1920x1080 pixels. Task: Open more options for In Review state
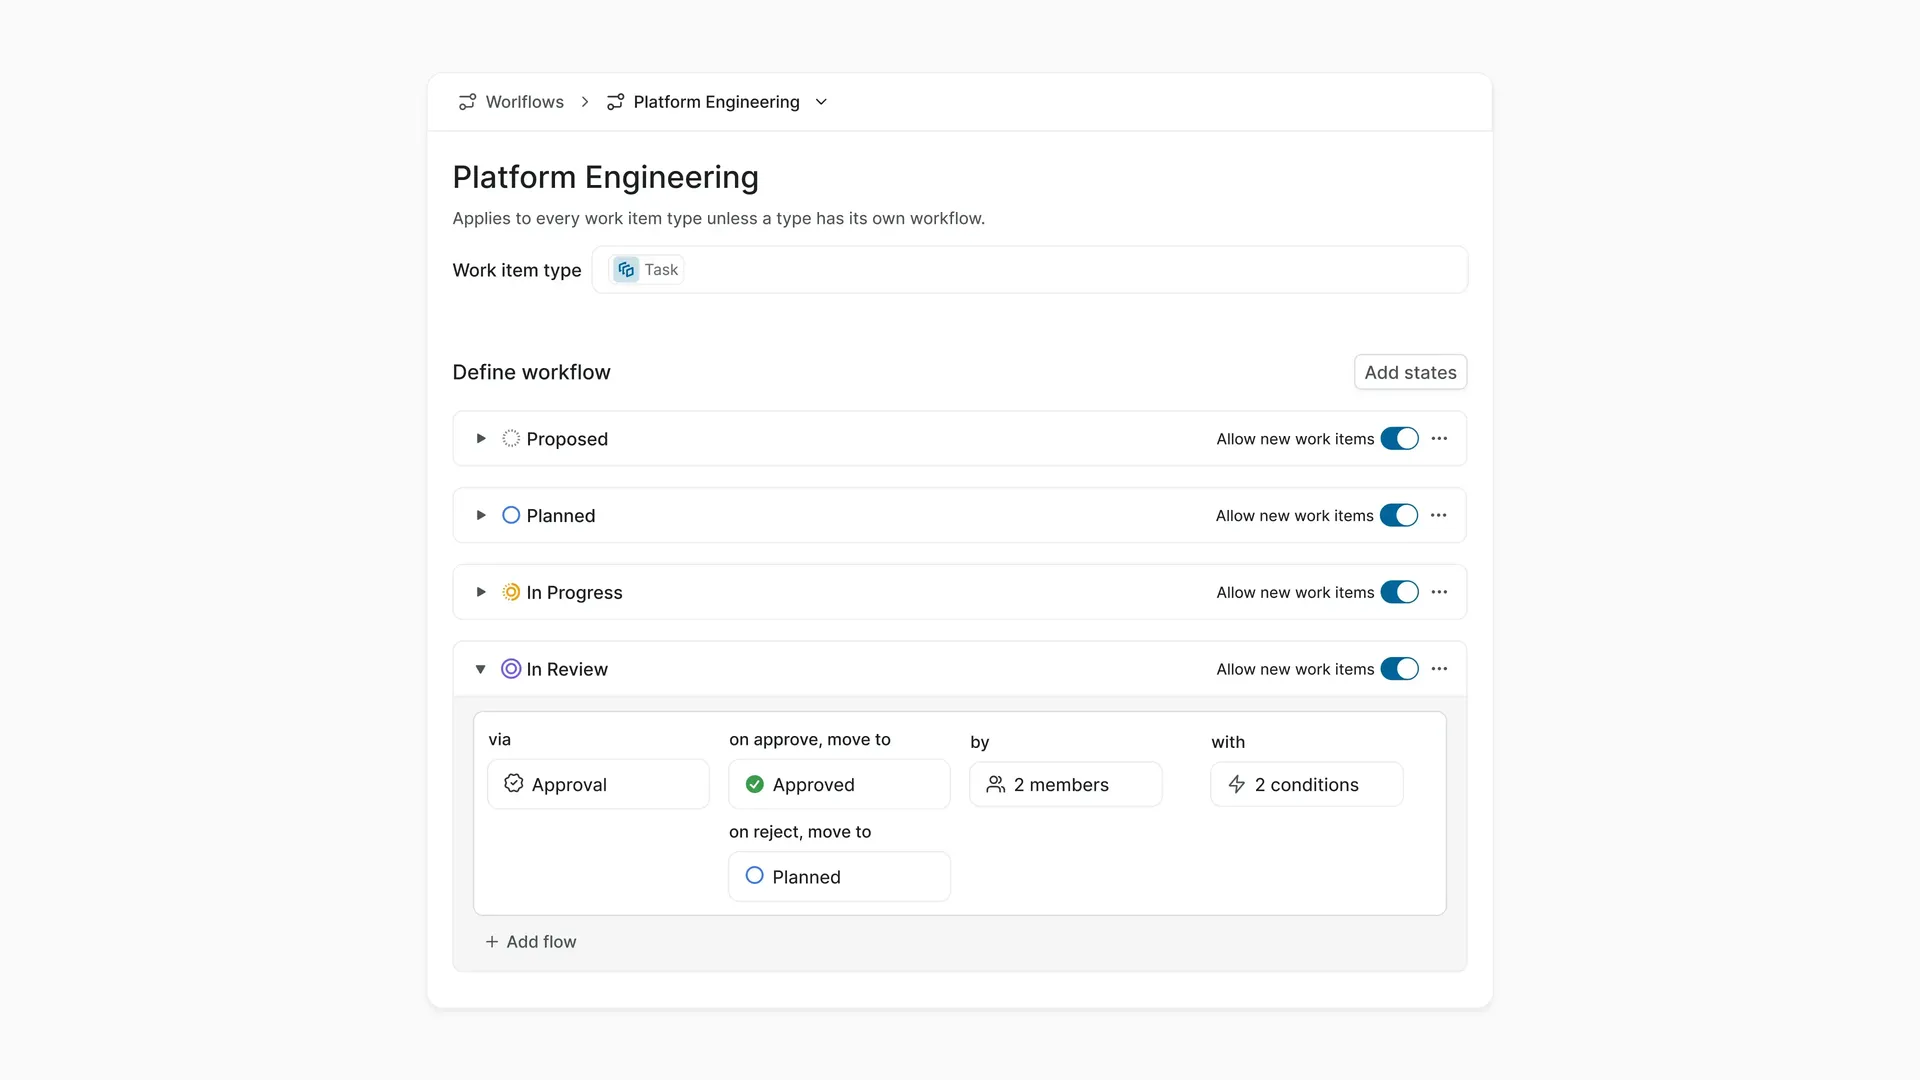pyautogui.click(x=1439, y=668)
